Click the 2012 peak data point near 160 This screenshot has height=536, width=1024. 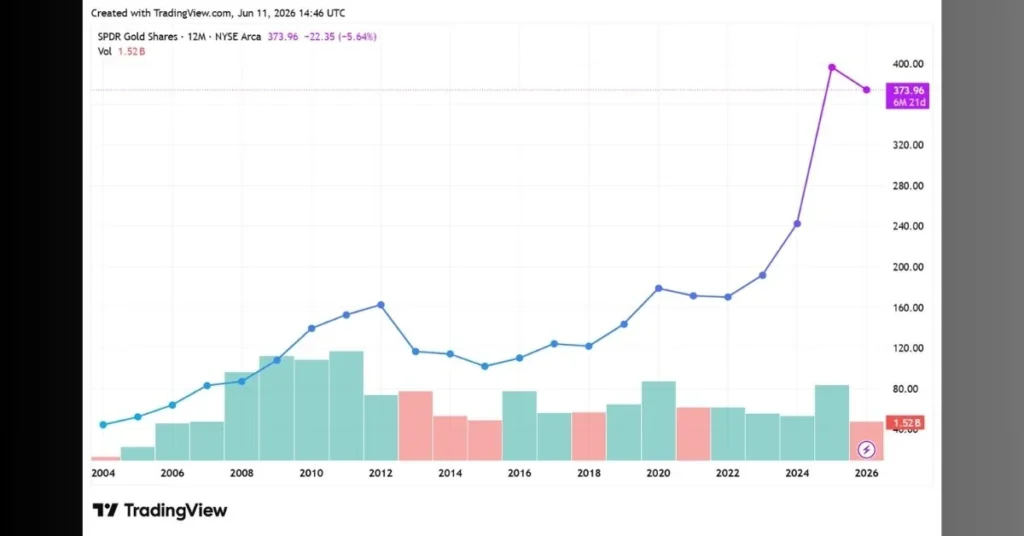[x=381, y=305]
